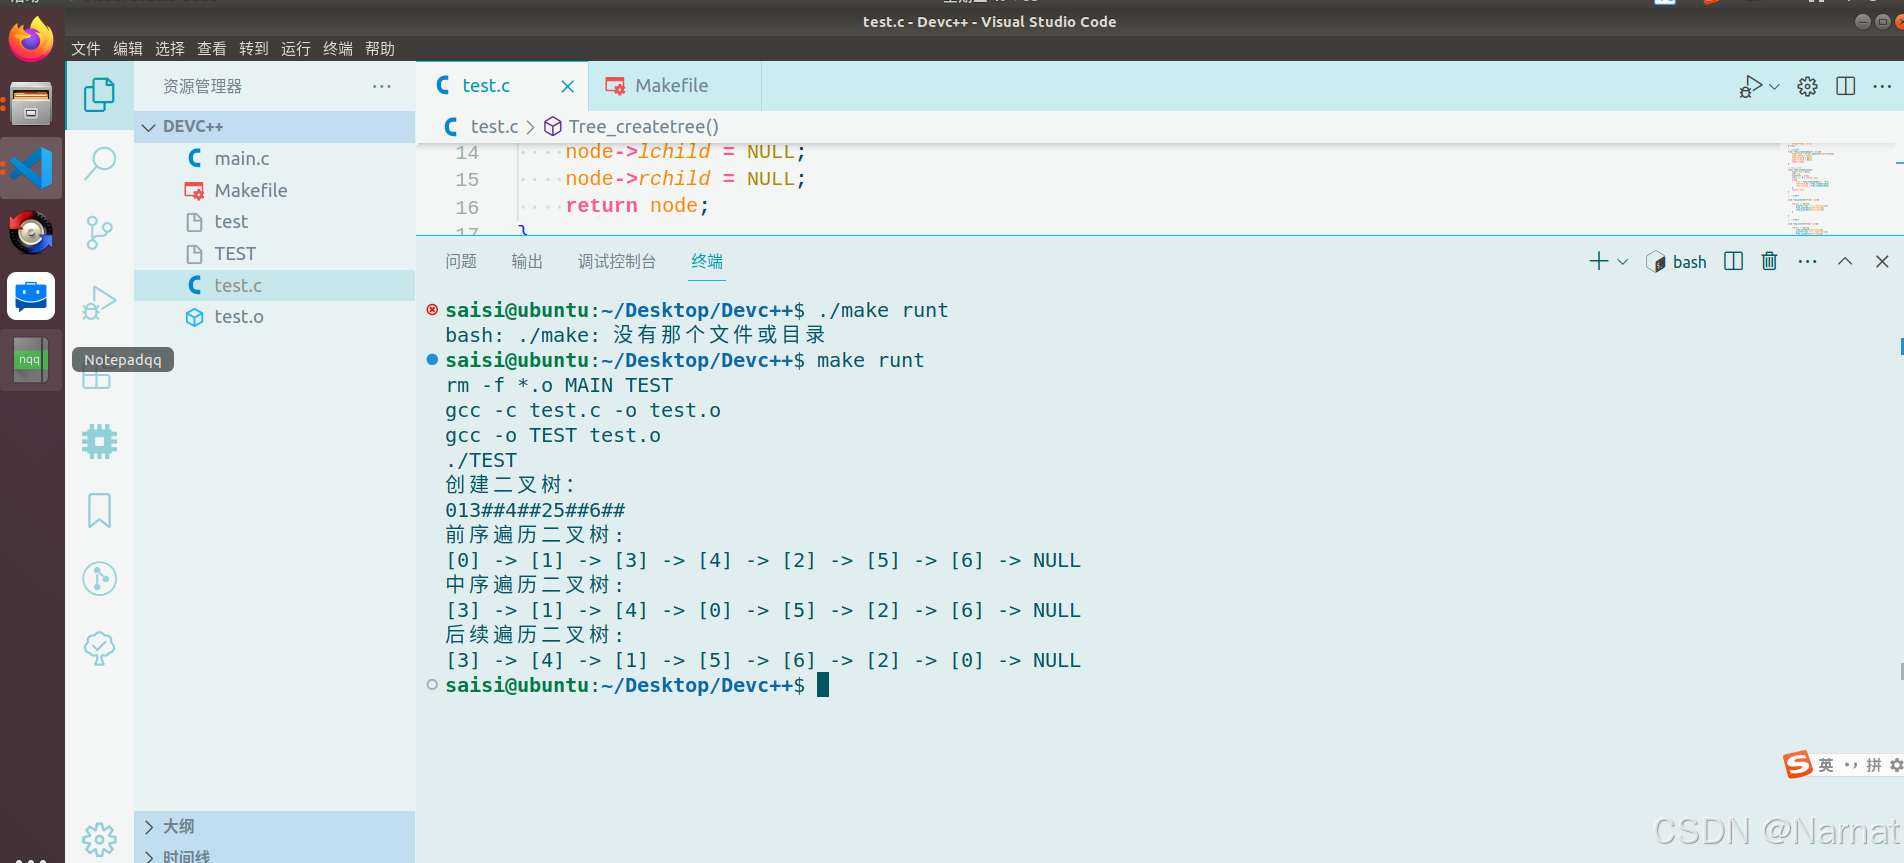
Task: Expand the 时间线 timeline section
Action: click(275, 855)
